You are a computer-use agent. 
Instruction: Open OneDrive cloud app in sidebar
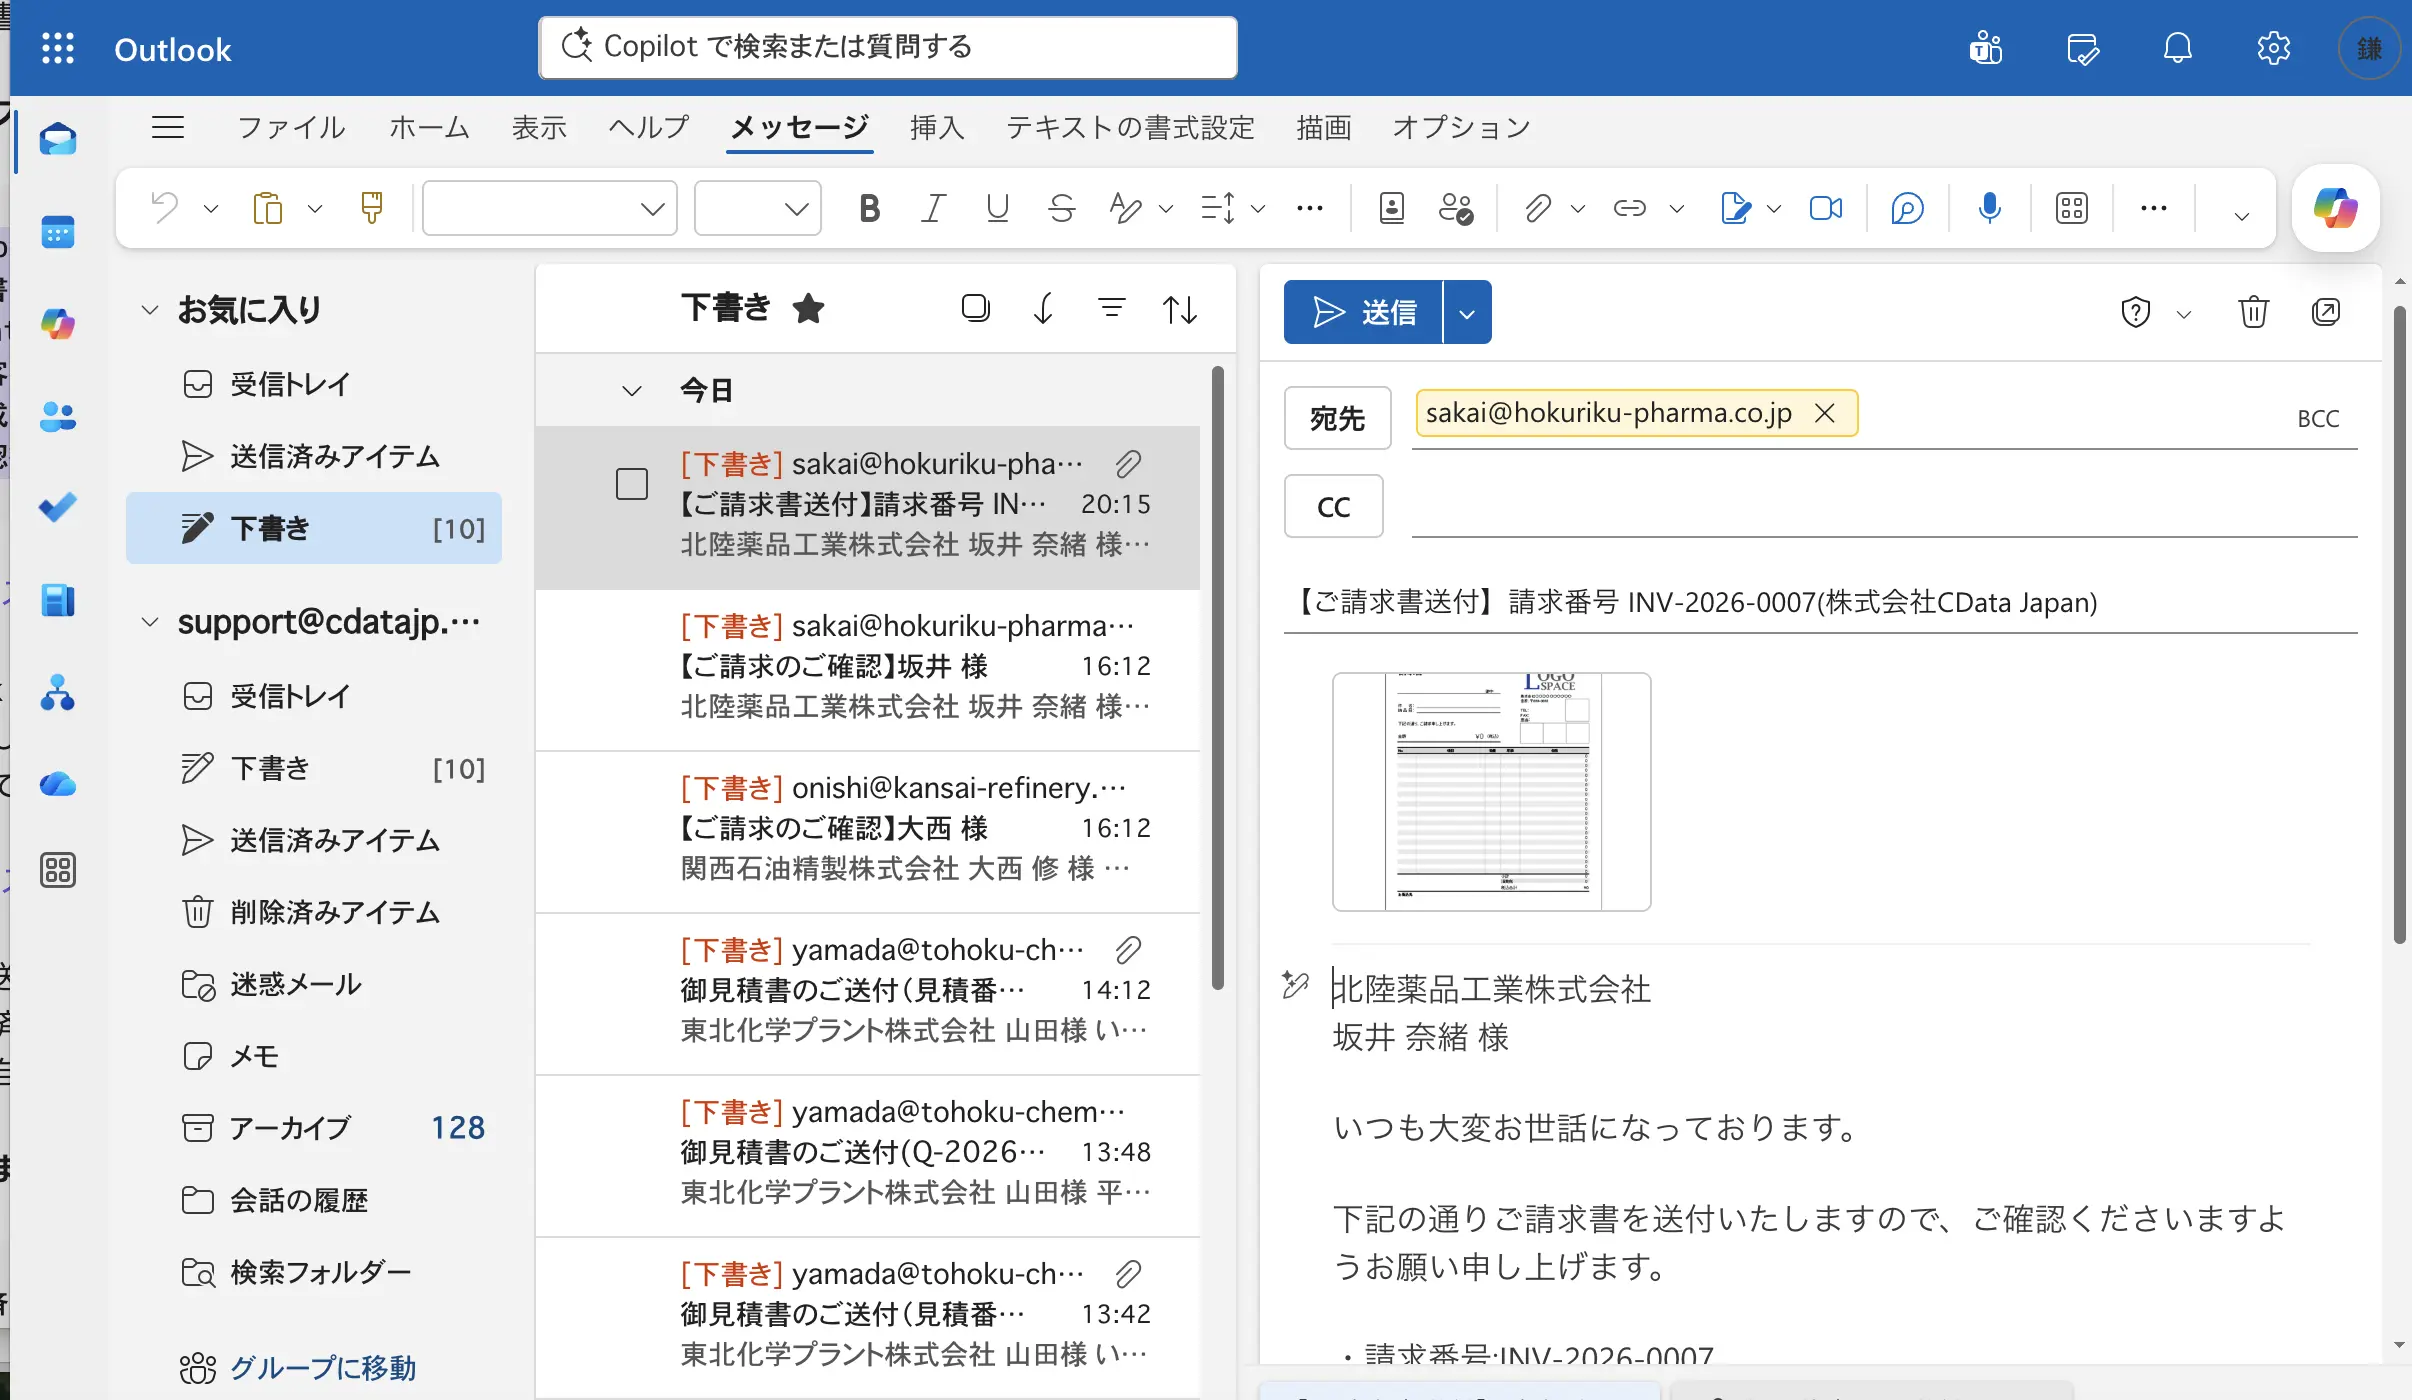pyautogui.click(x=57, y=784)
